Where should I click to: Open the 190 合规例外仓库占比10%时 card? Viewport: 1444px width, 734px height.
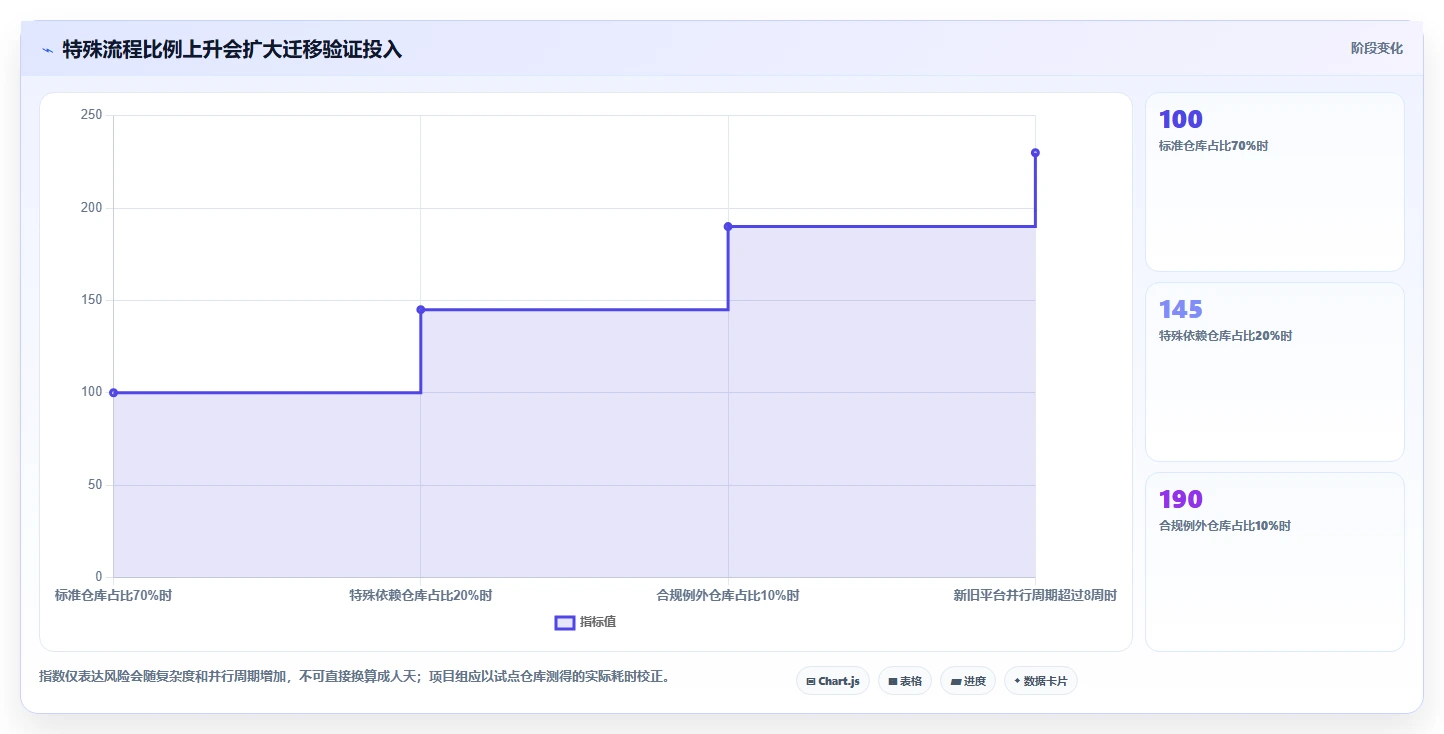[1275, 562]
